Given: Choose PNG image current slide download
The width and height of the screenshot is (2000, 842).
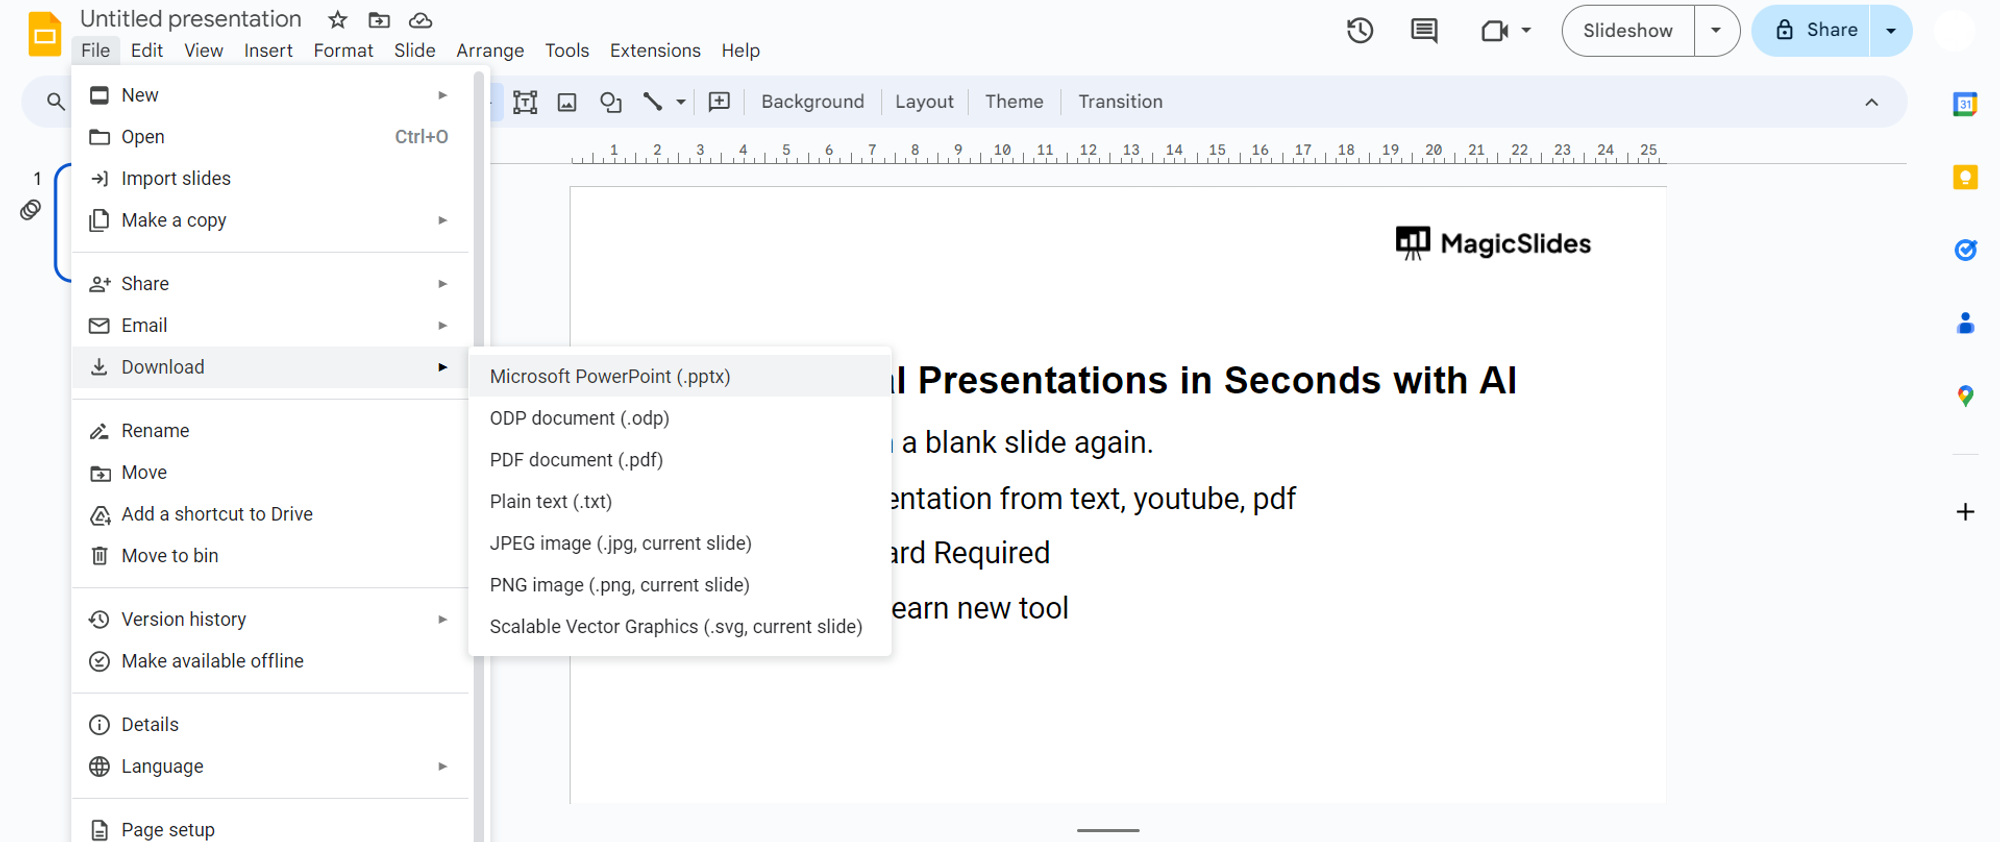Looking at the screenshot, I should pyautogui.click(x=680, y=585).
